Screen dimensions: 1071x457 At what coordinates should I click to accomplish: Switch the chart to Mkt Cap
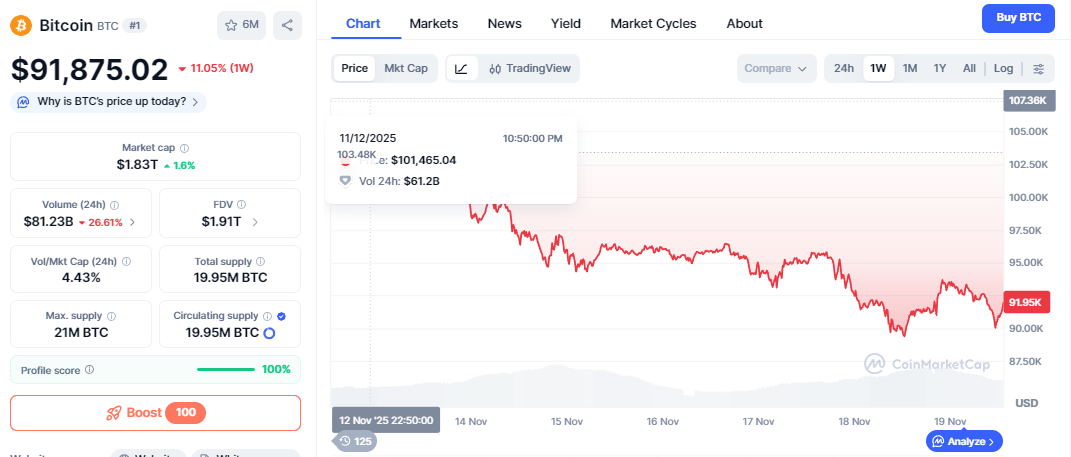406,68
